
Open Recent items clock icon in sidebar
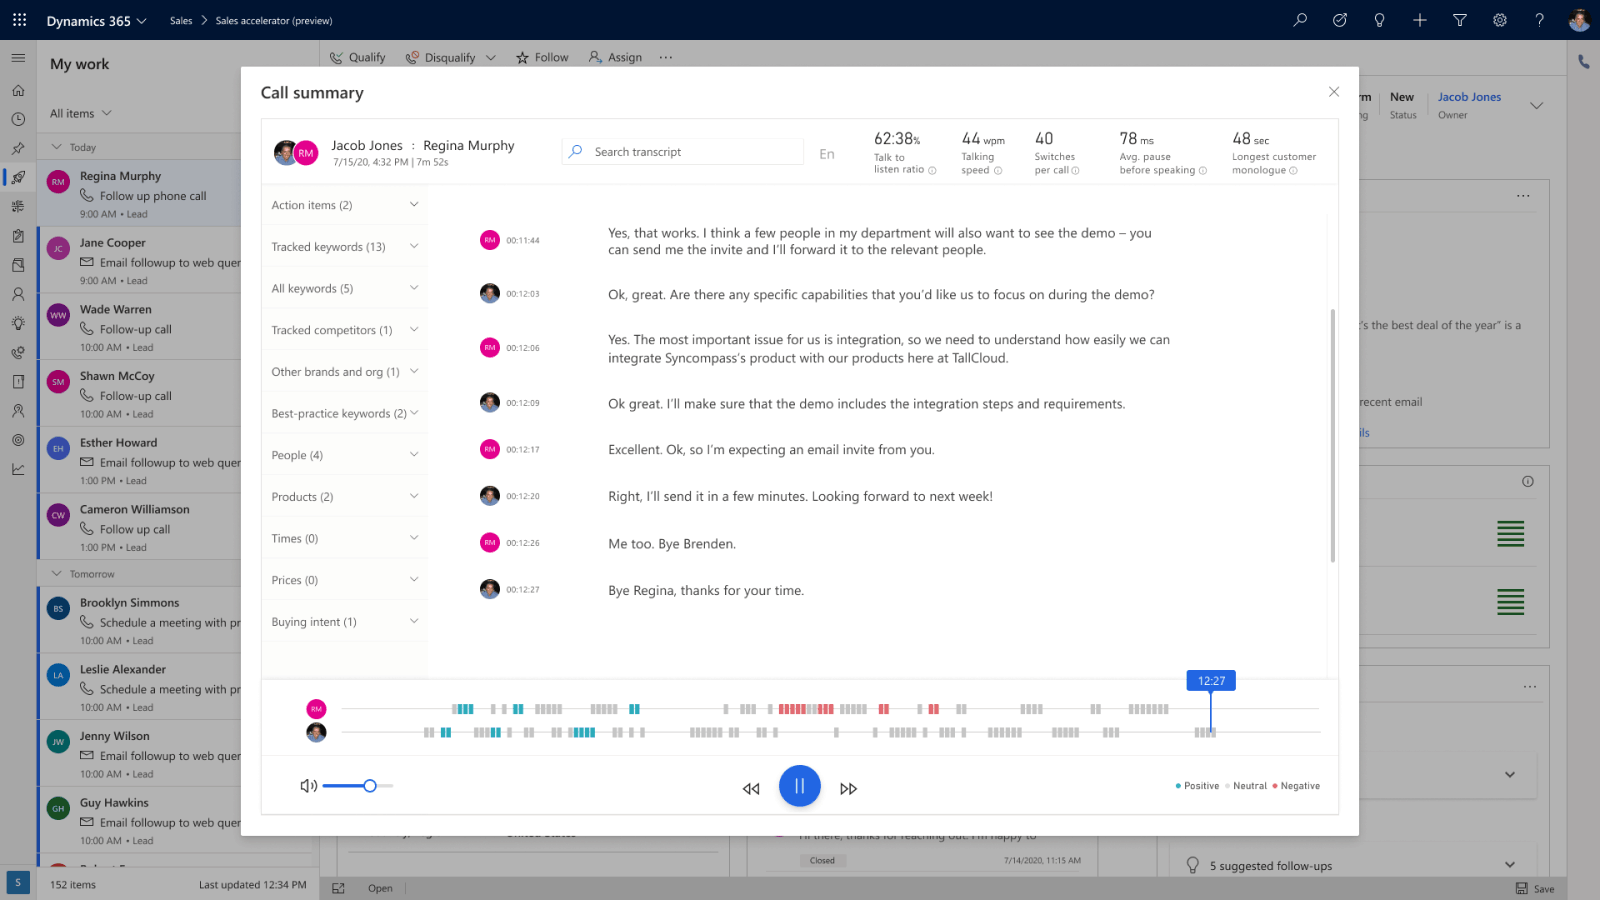tap(18, 119)
